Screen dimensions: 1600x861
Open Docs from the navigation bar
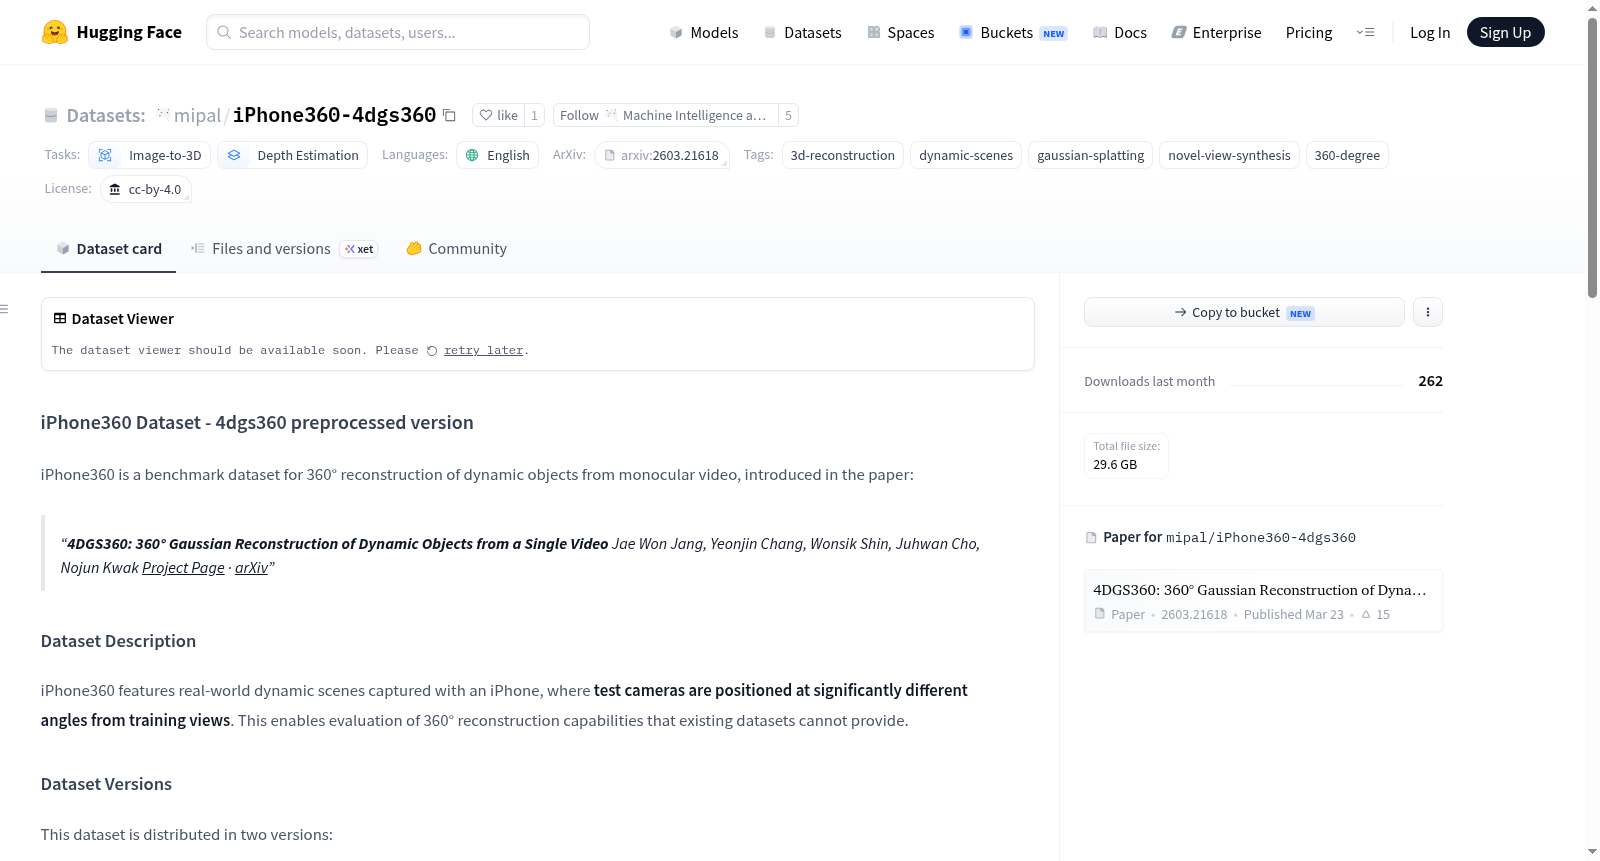(x=1119, y=33)
